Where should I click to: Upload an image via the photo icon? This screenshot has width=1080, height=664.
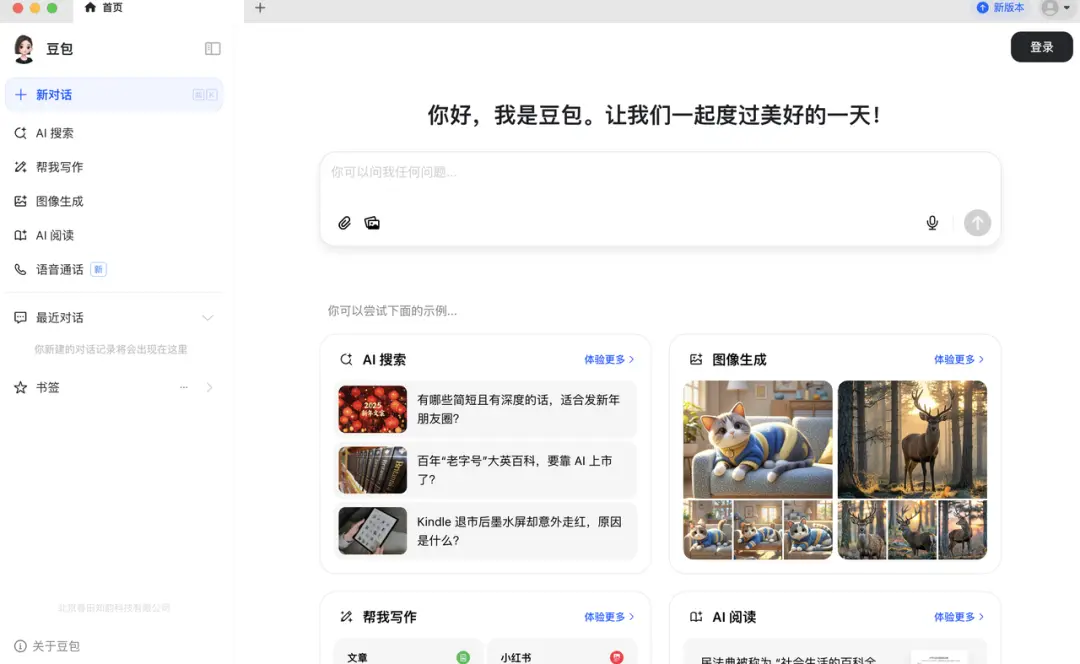tap(372, 222)
